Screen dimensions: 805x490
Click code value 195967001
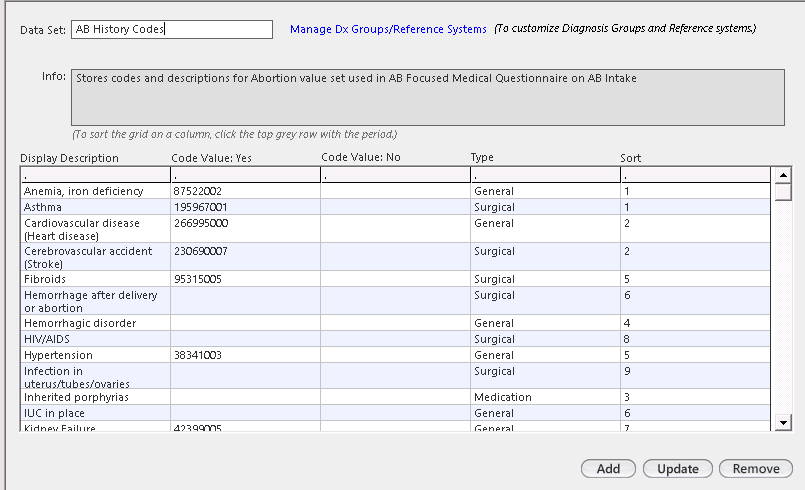(245, 207)
